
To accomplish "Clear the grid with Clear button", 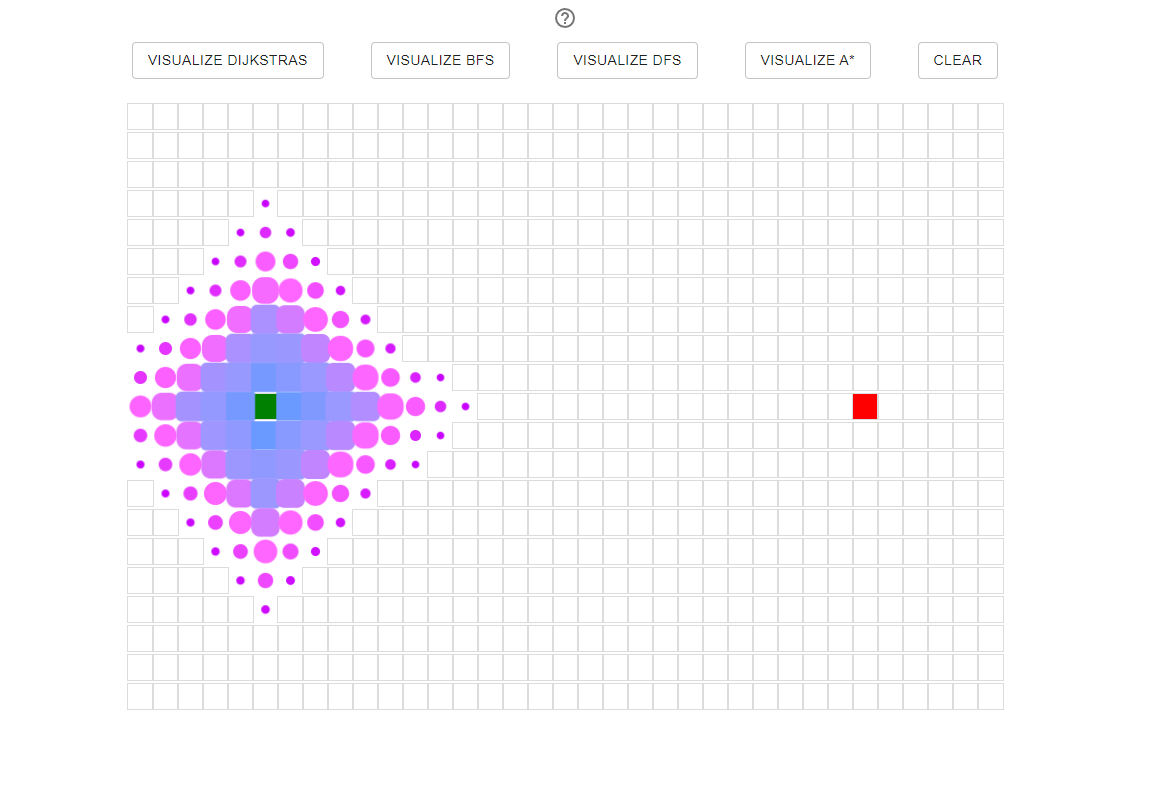I will coord(957,61).
